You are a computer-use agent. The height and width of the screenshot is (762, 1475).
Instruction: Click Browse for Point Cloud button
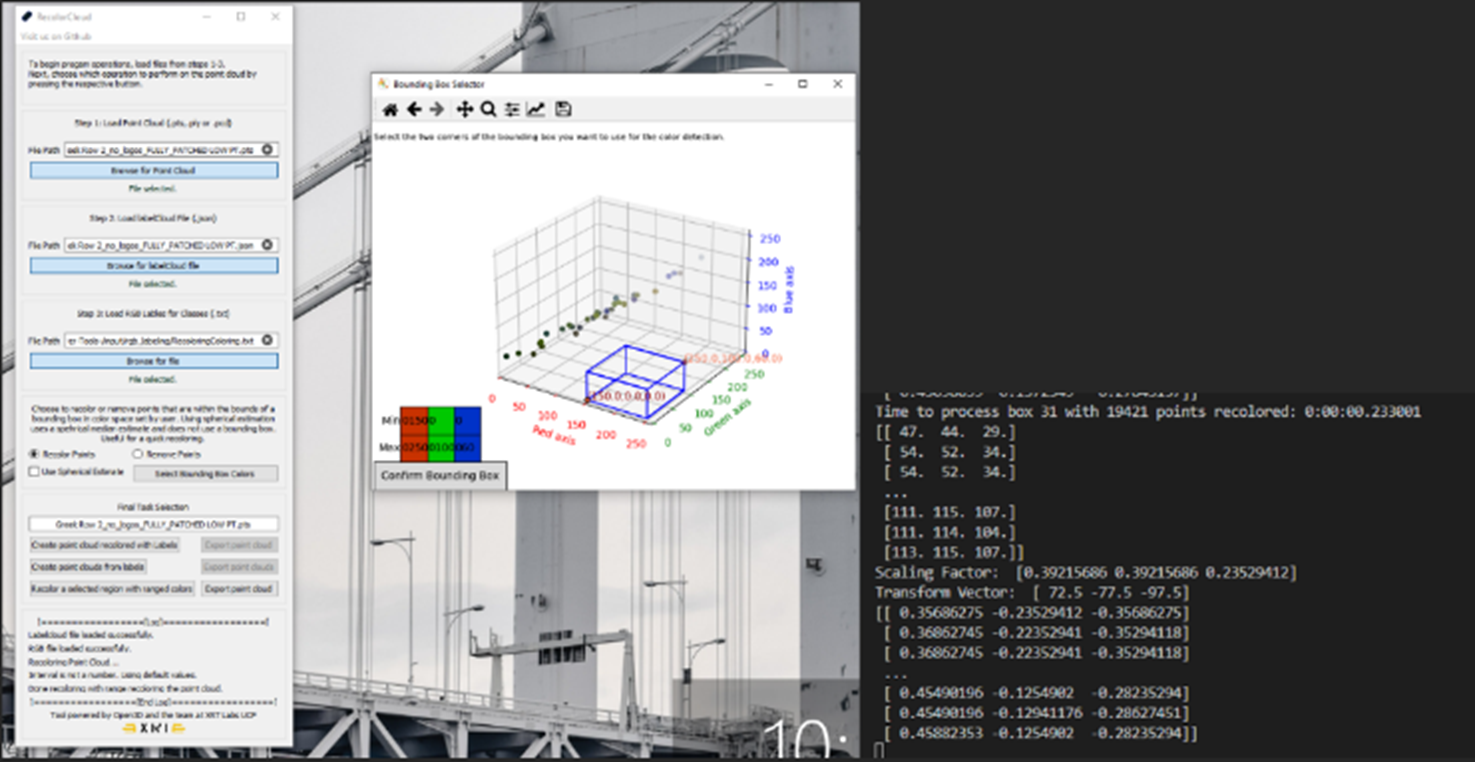[x=154, y=171]
